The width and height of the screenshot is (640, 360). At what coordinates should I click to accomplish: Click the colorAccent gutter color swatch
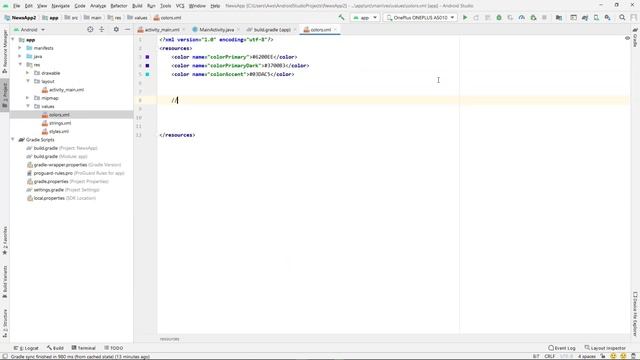tap(147, 74)
